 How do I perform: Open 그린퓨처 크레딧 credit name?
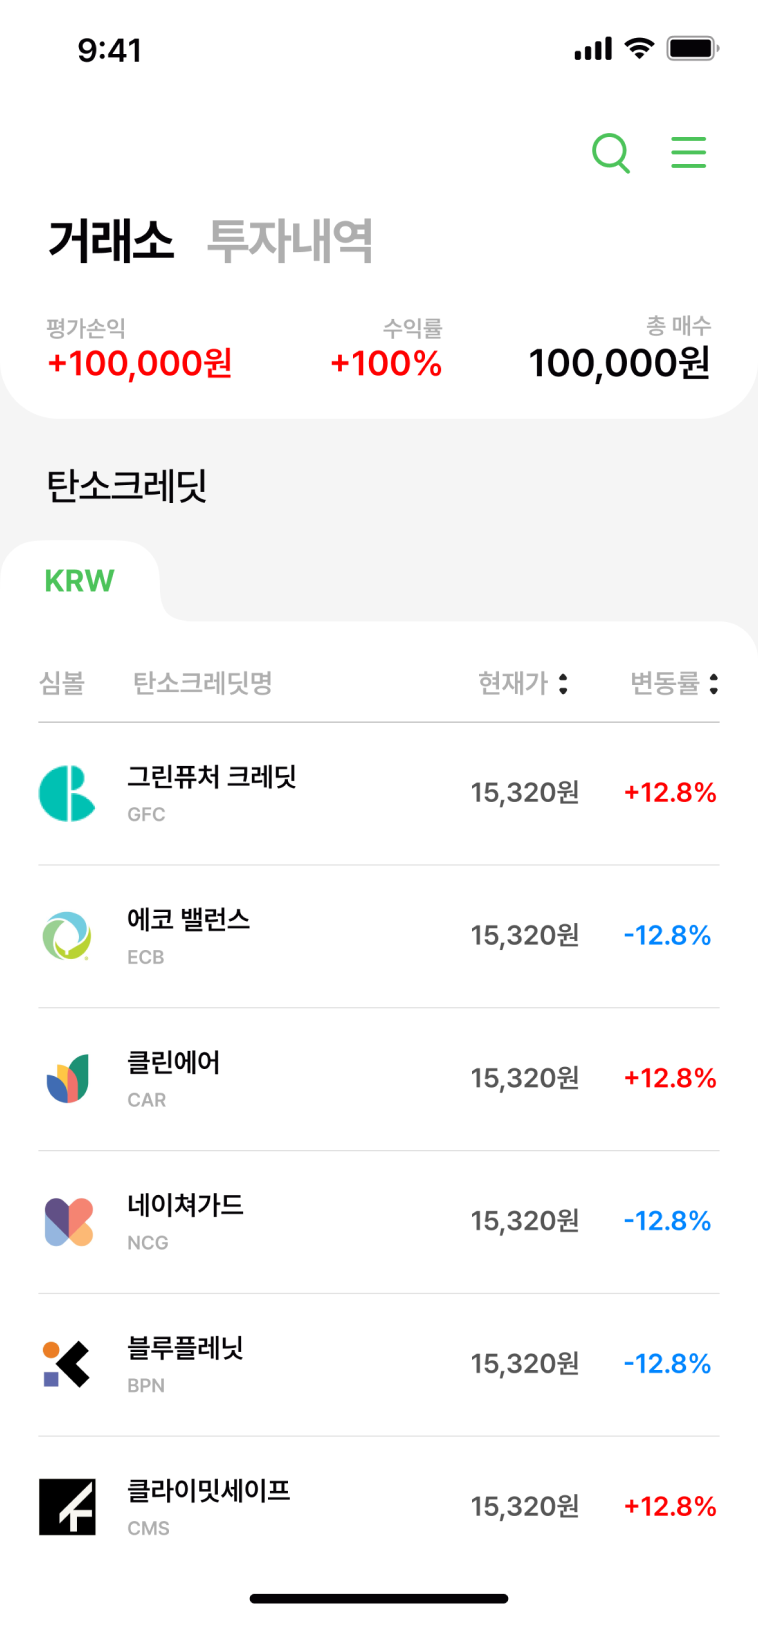[212, 777]
